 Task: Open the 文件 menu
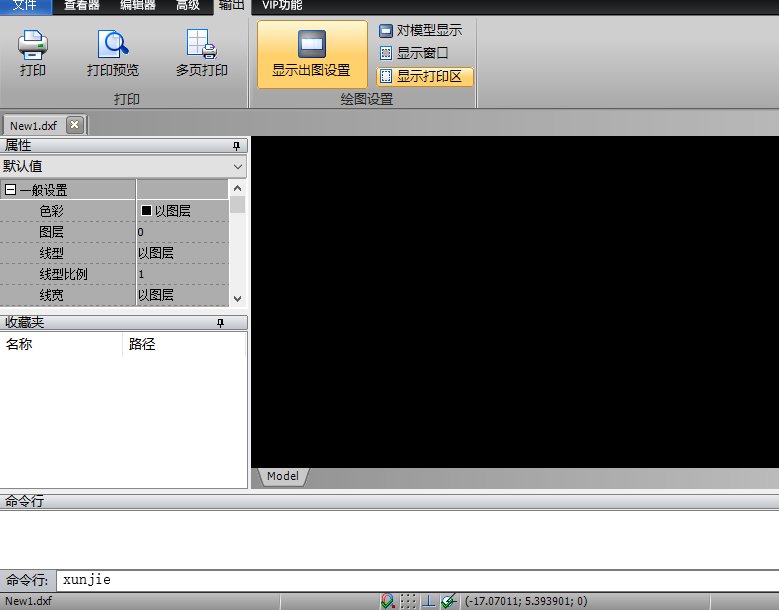tap(25, 5)
